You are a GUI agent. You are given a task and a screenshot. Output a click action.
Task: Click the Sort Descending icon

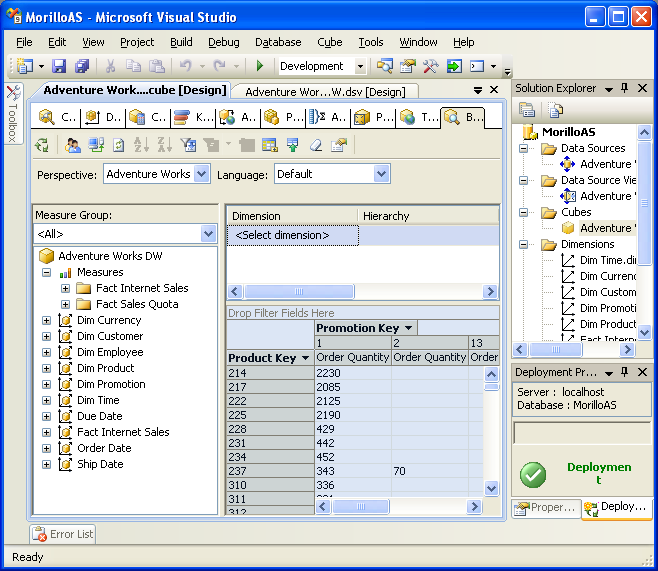pos(164,145)
